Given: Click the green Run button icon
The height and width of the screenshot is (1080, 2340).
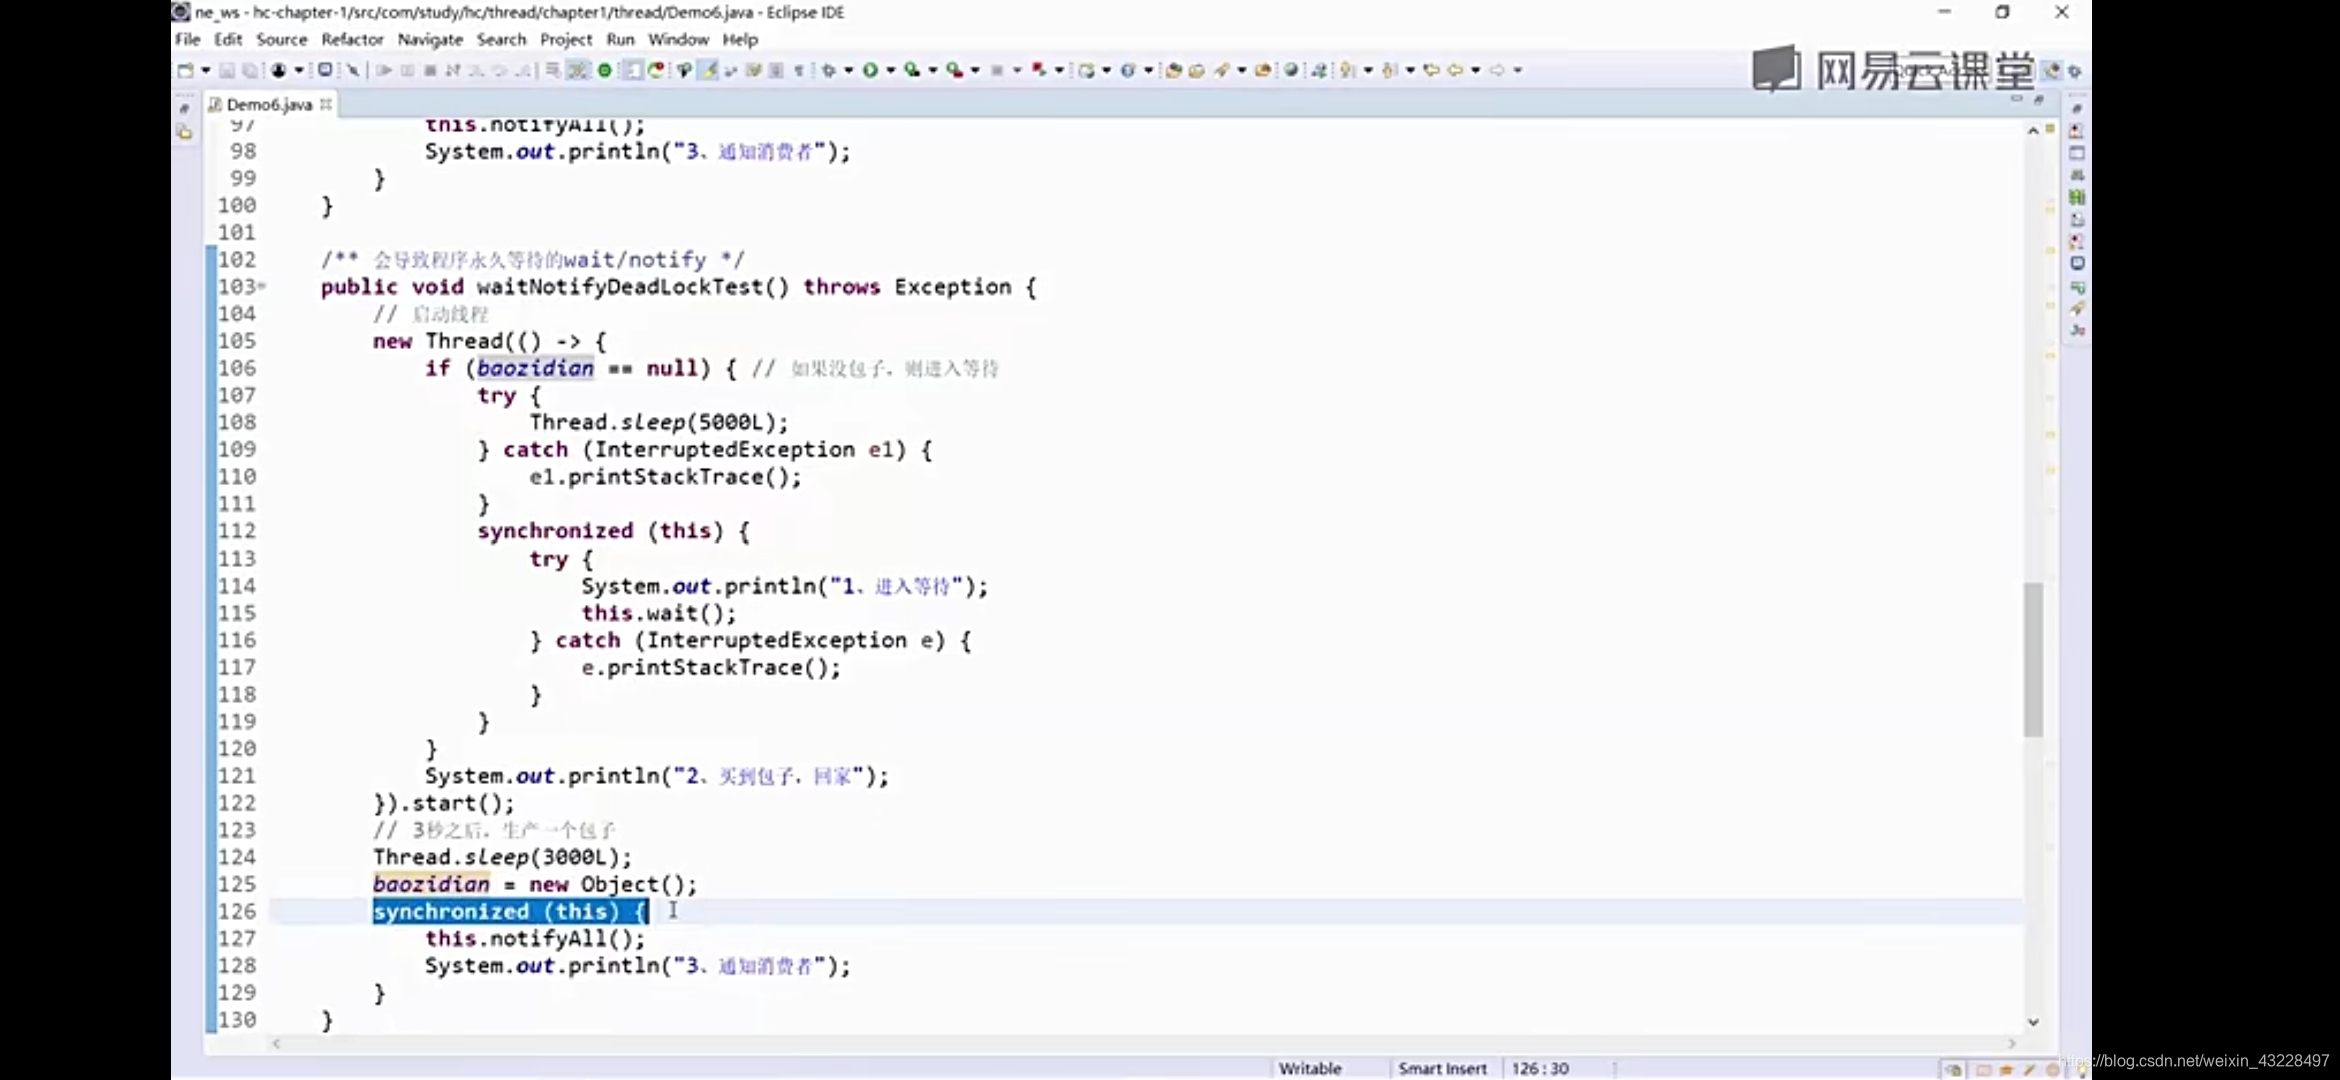Looking at the screenshot, I should tap(870, 70).
